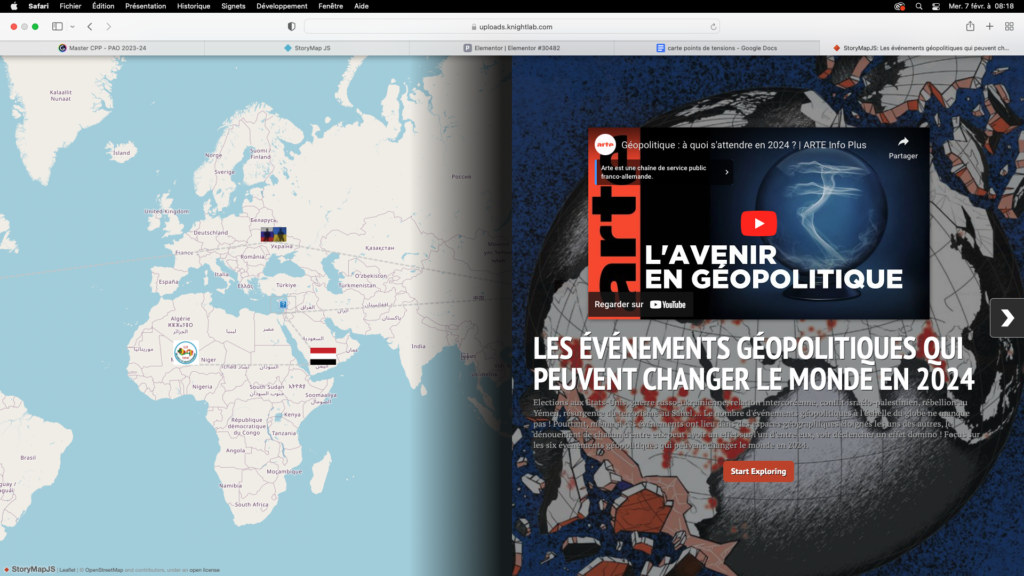Click the Deutschland map label
1024x576 pixels.
click(210, 232)
